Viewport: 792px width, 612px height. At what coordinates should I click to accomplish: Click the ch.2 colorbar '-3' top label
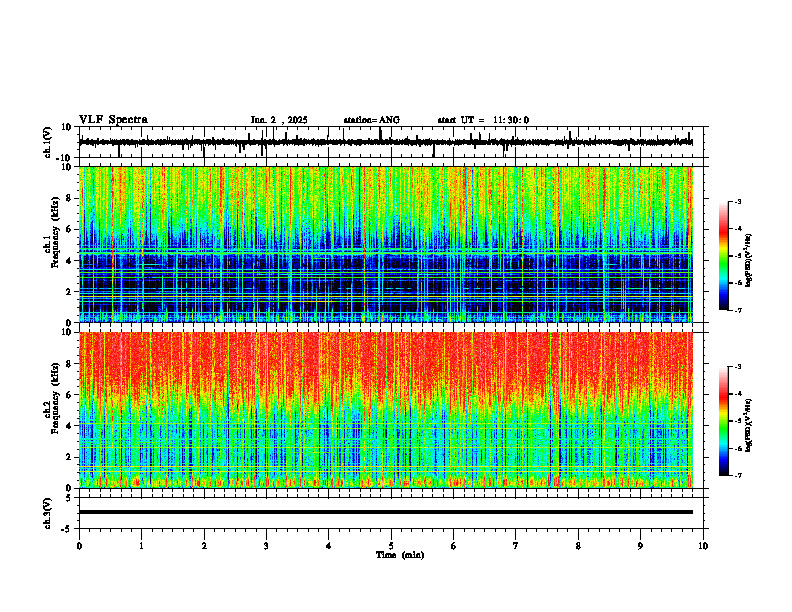(x=737, y=367)
